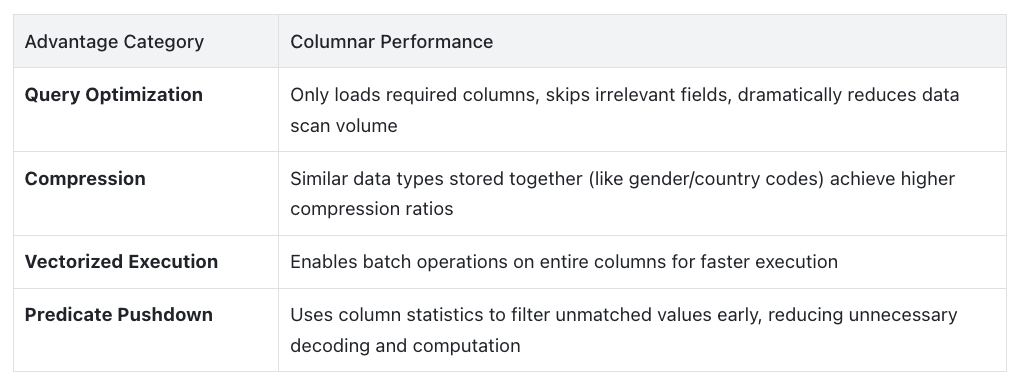Click the 'scan volume' text line
This screenshot has height=382, width=1016.
click(x=343, y=126)
